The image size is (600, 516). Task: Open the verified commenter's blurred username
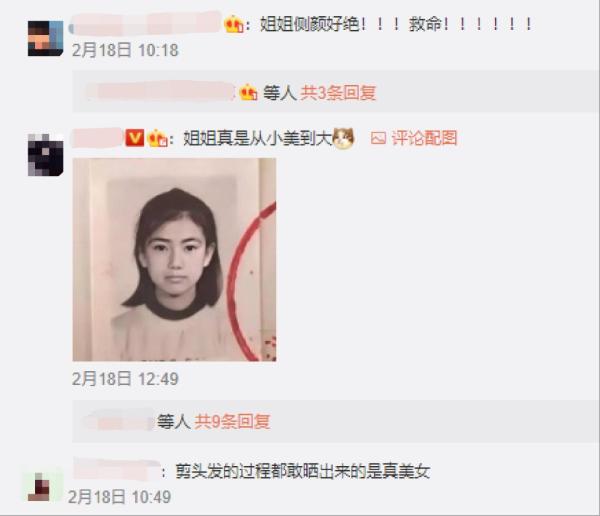(x=98, y=138)
